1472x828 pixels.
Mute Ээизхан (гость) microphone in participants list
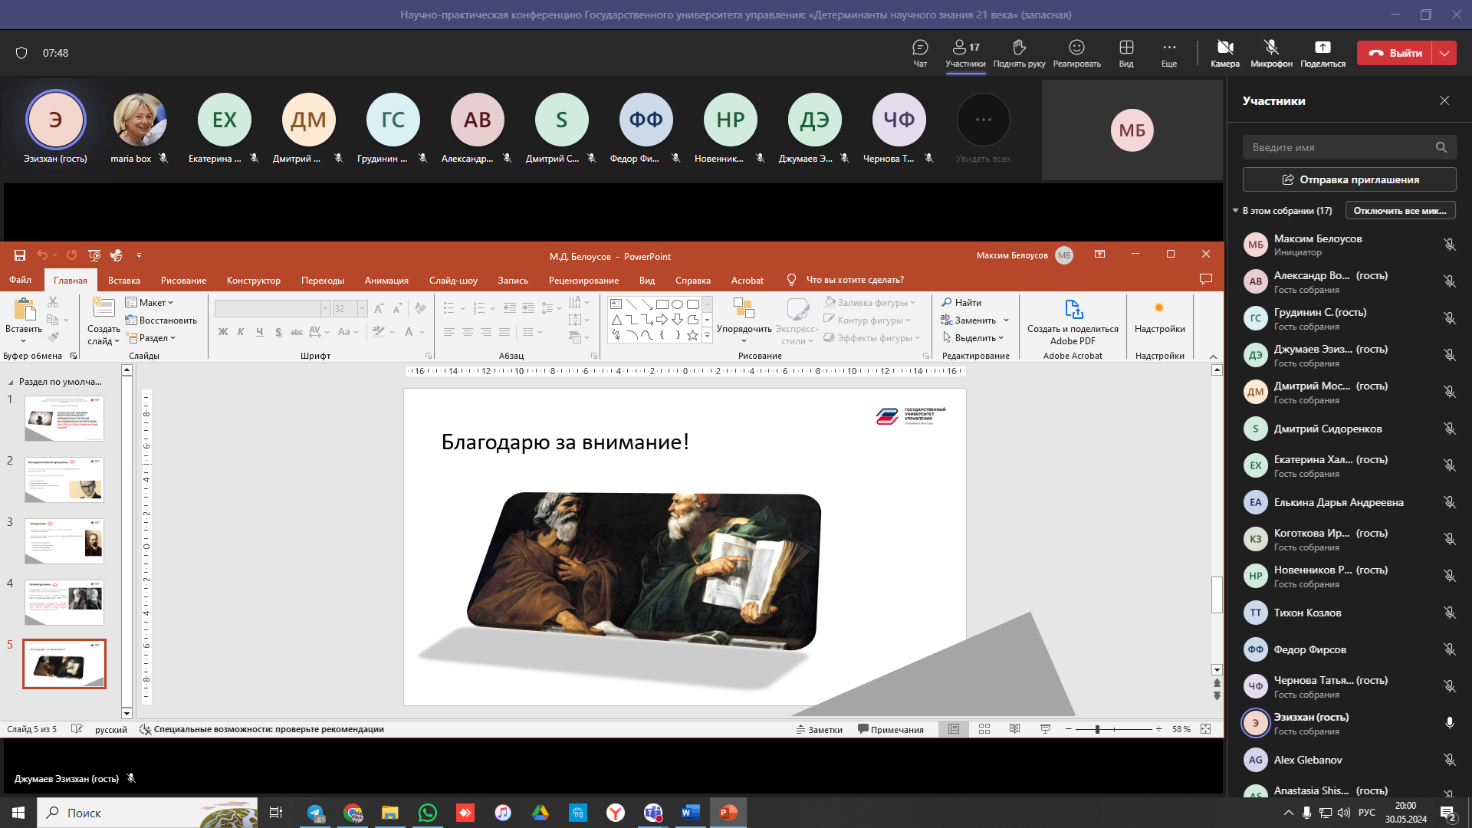(x=1449, y=723)
